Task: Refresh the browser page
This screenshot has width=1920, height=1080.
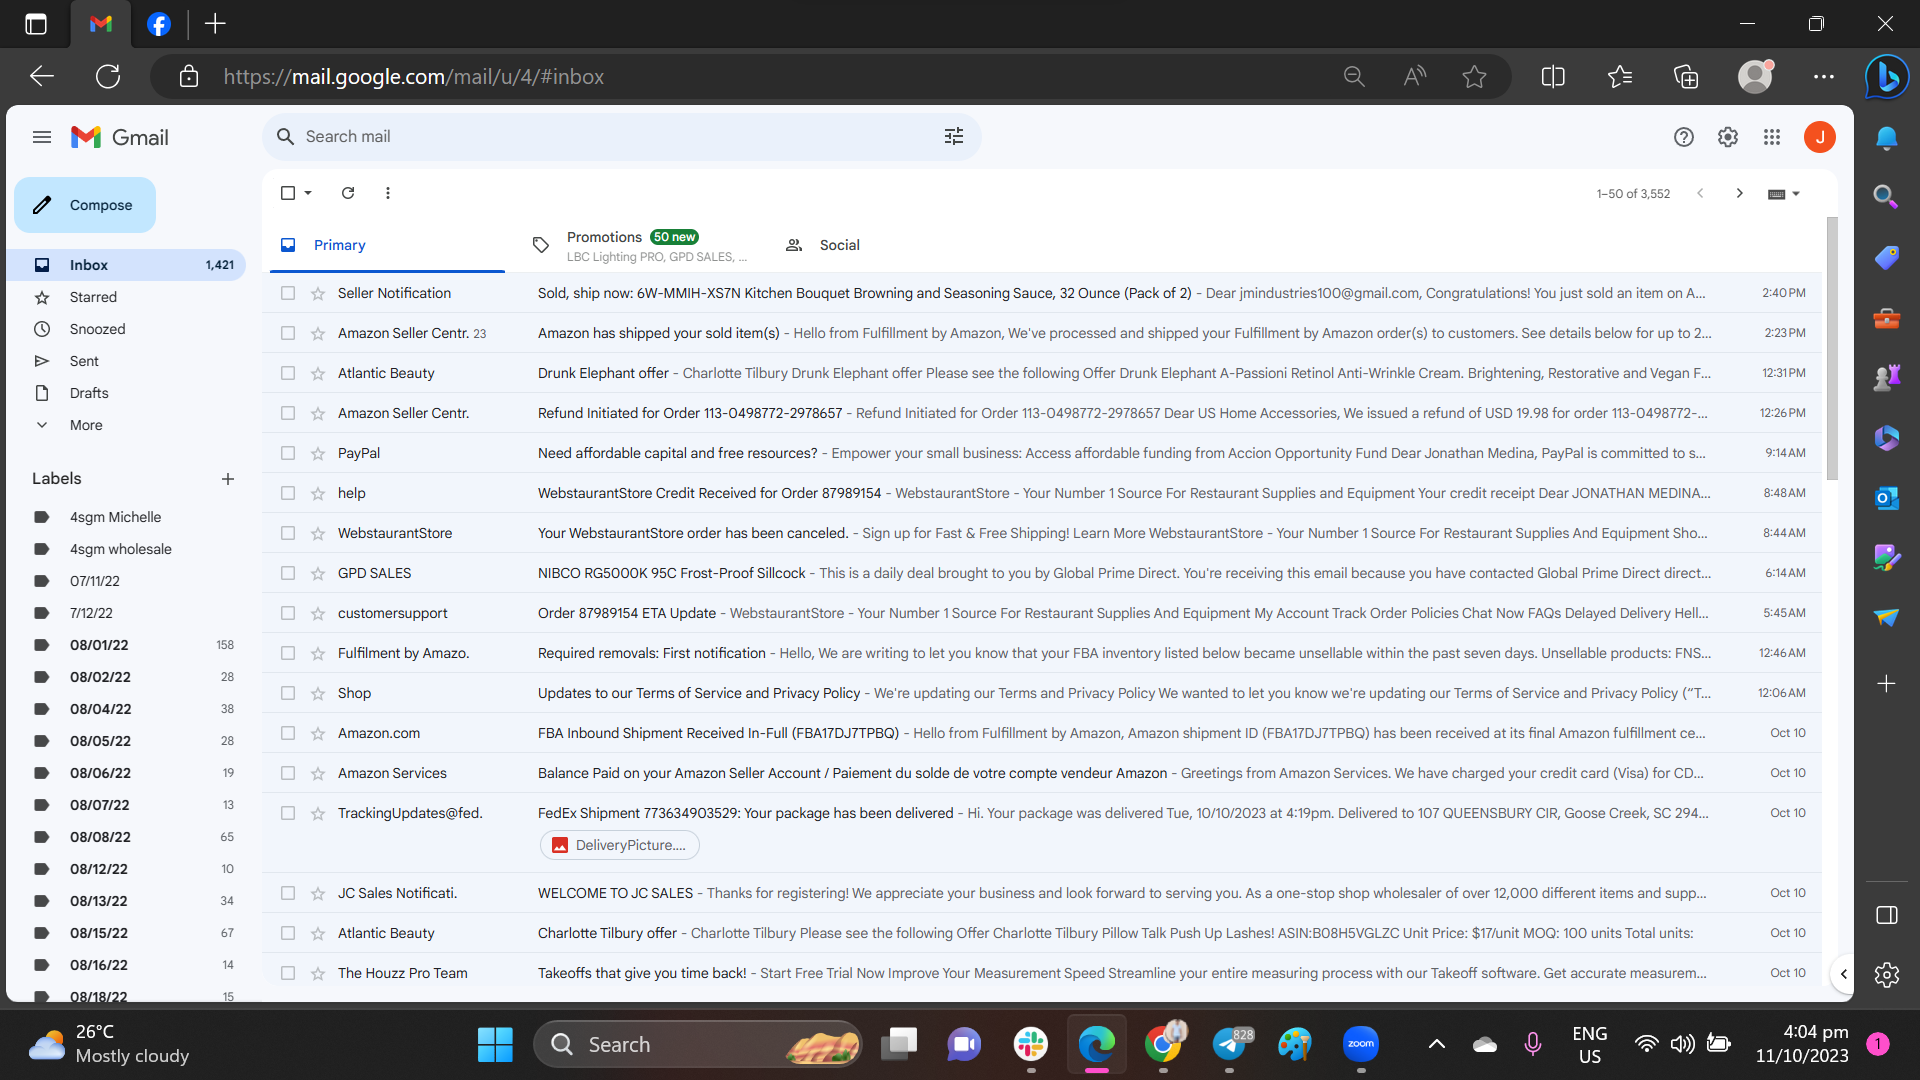Action: pyautogui.click(x=108, y=76)
